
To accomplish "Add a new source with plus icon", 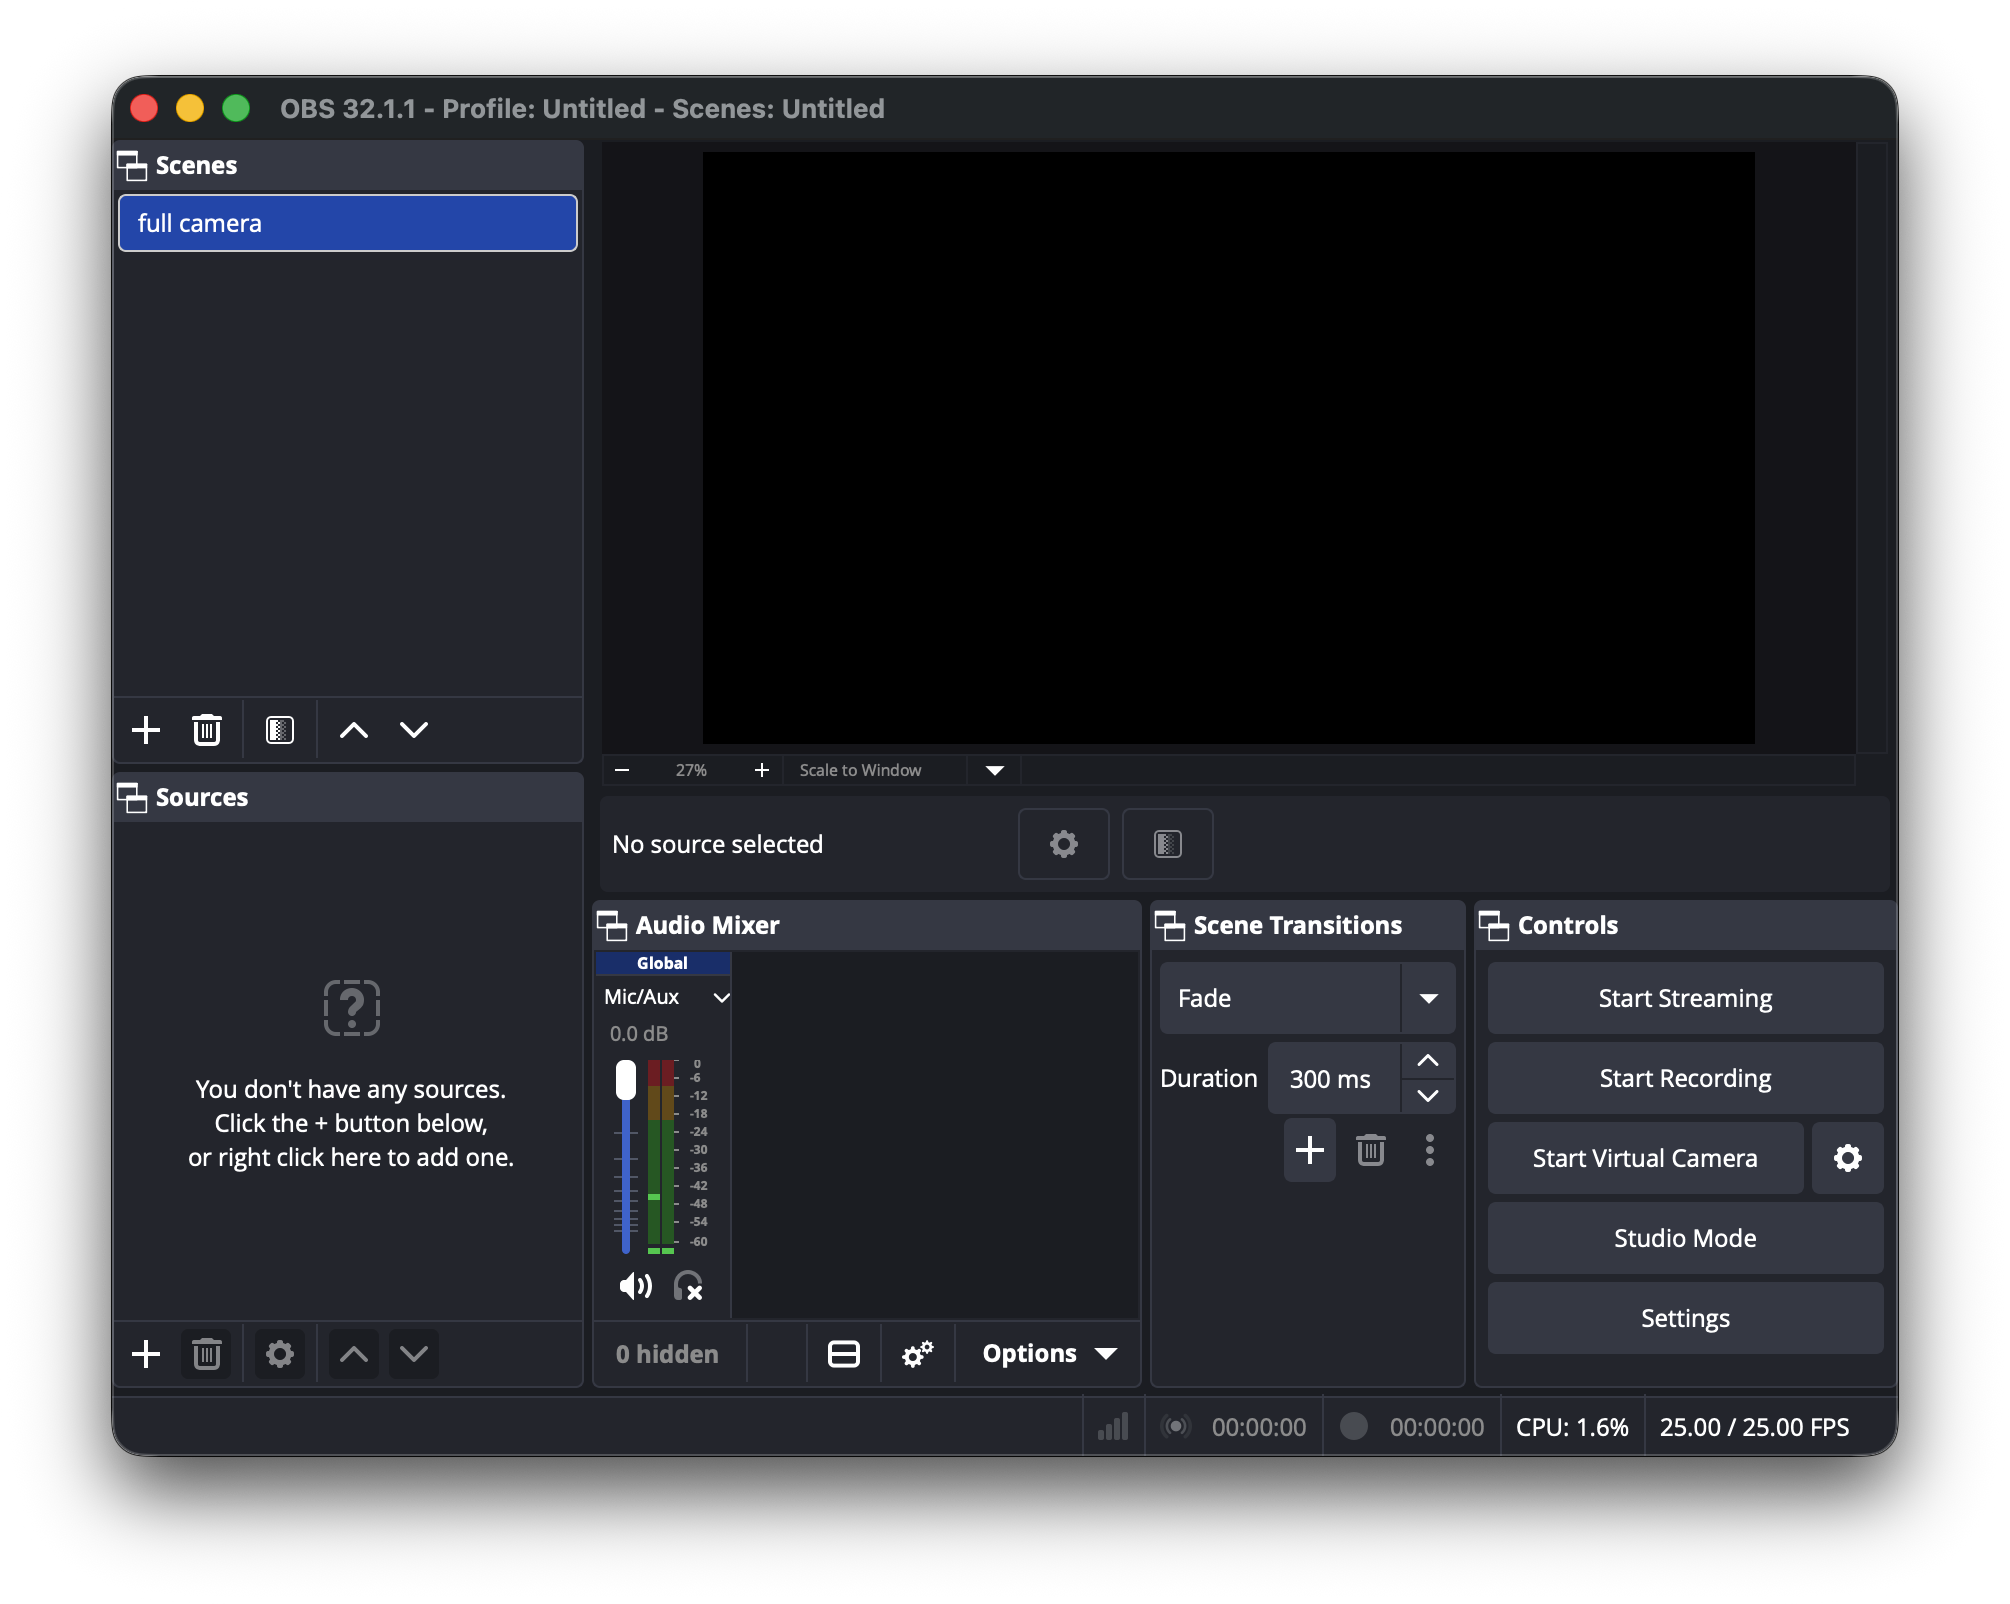I will (146, 1354).
